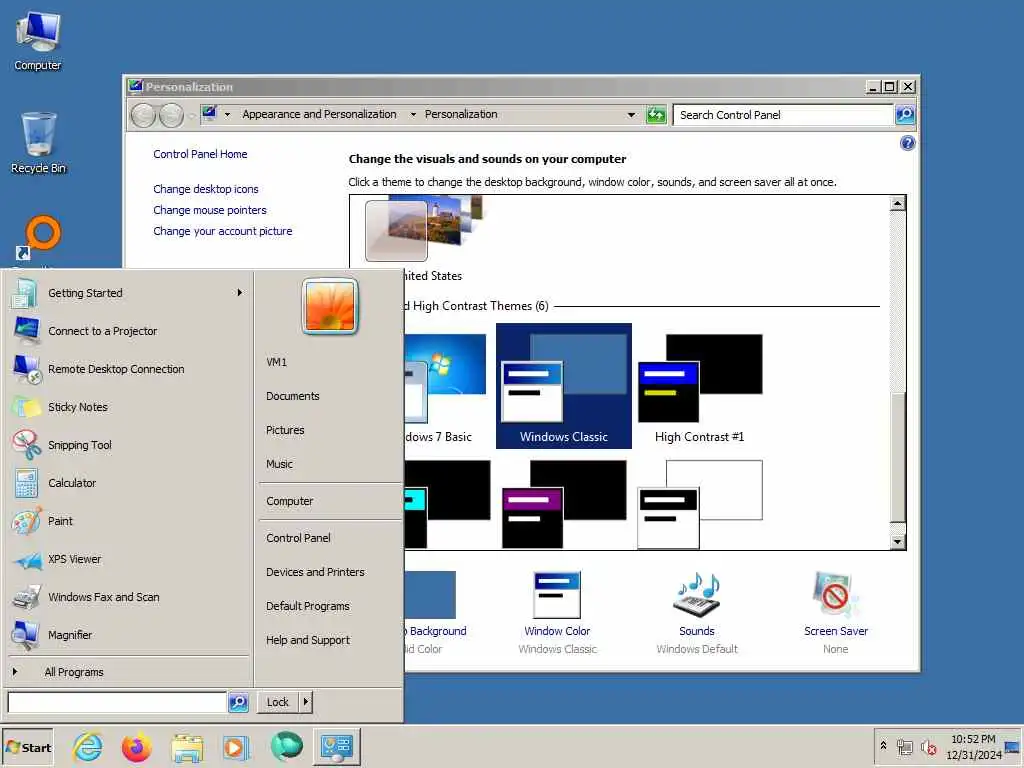Click the orange ring shortcut desktop icon
Viewport: 1024px width, 768px height.
pos(39,236)
